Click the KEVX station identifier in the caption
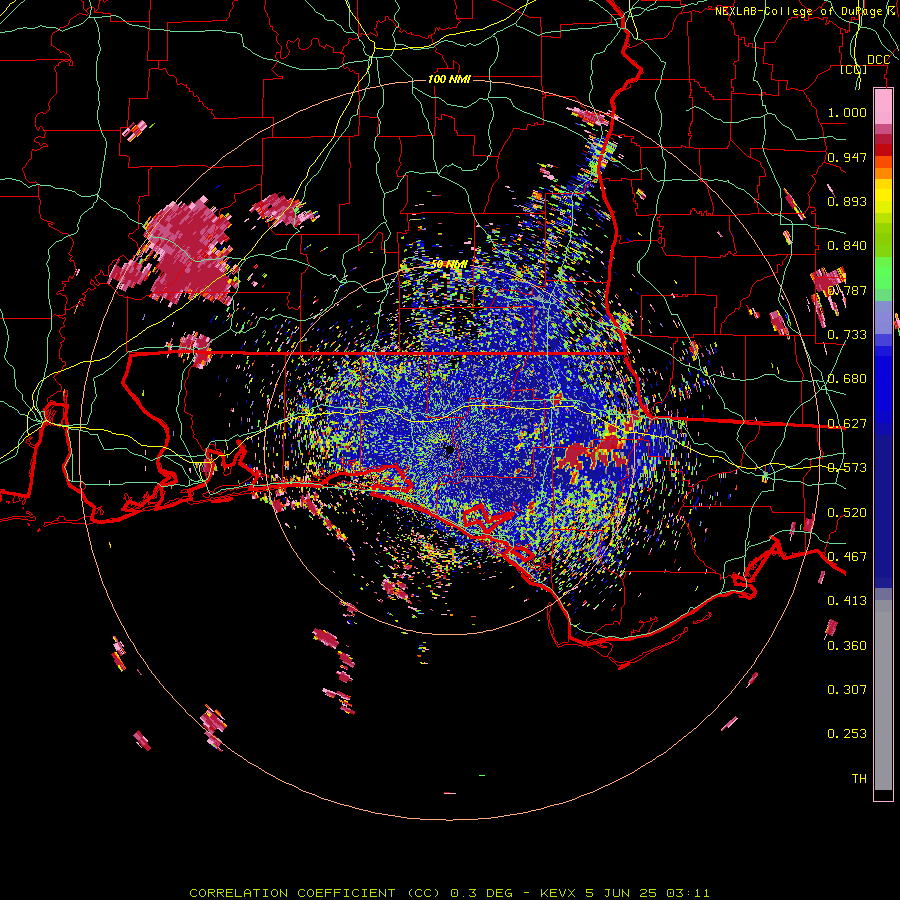 pyautogui.click(x=560, y=893)
